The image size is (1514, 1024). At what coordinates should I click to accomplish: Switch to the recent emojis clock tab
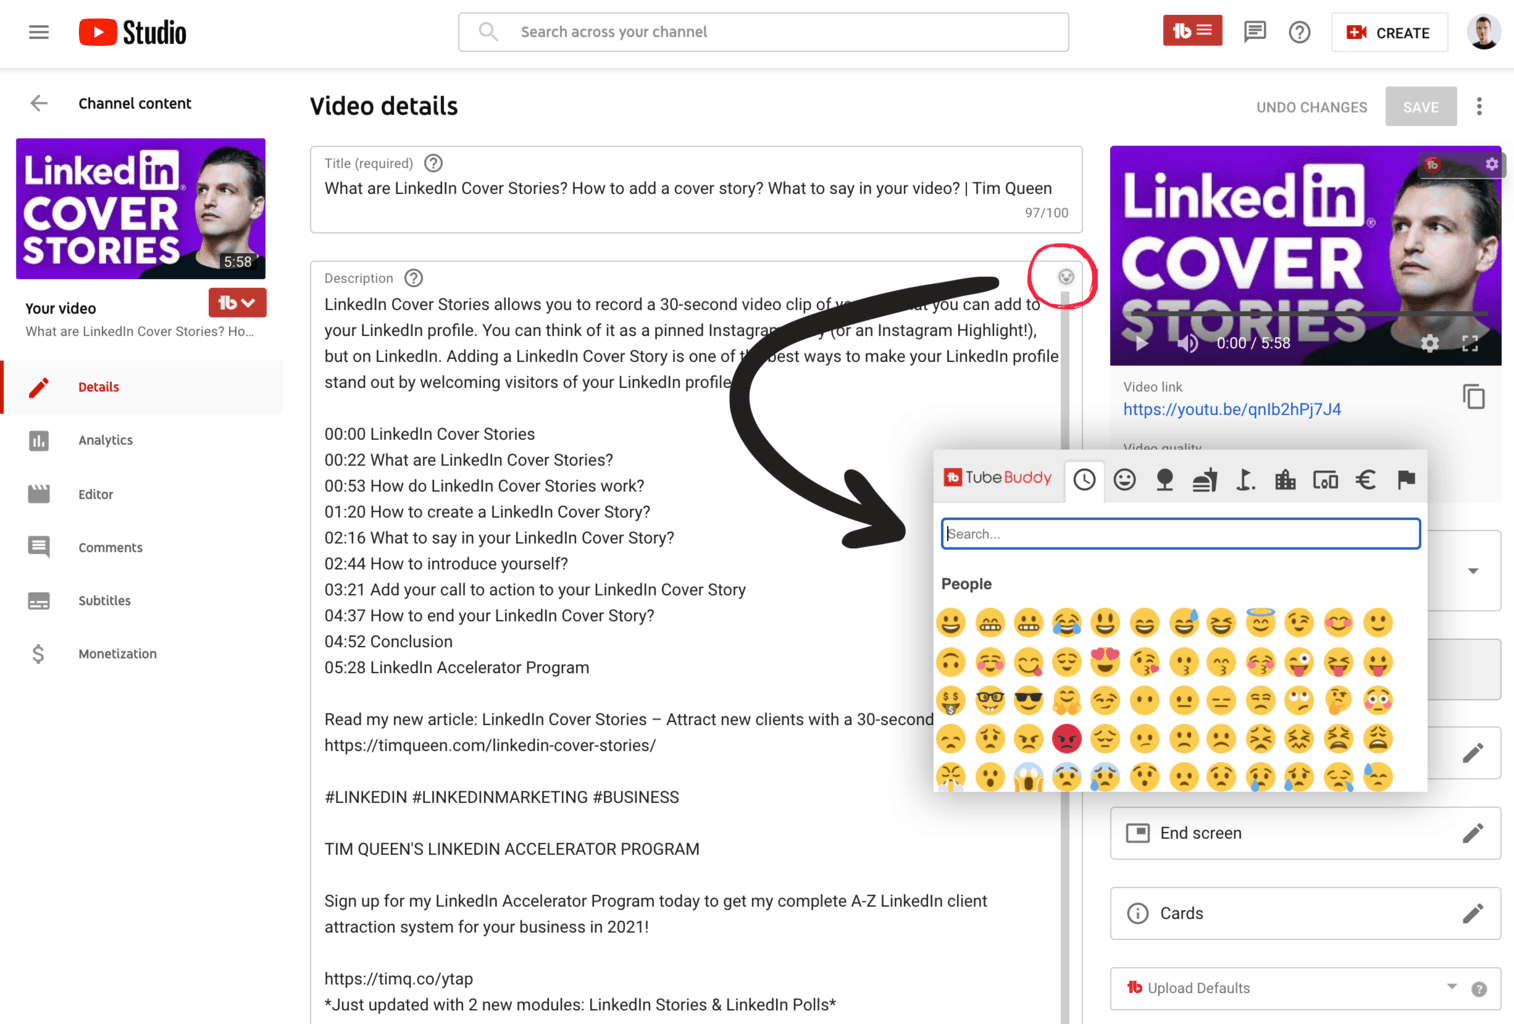tap(1084, 480)
